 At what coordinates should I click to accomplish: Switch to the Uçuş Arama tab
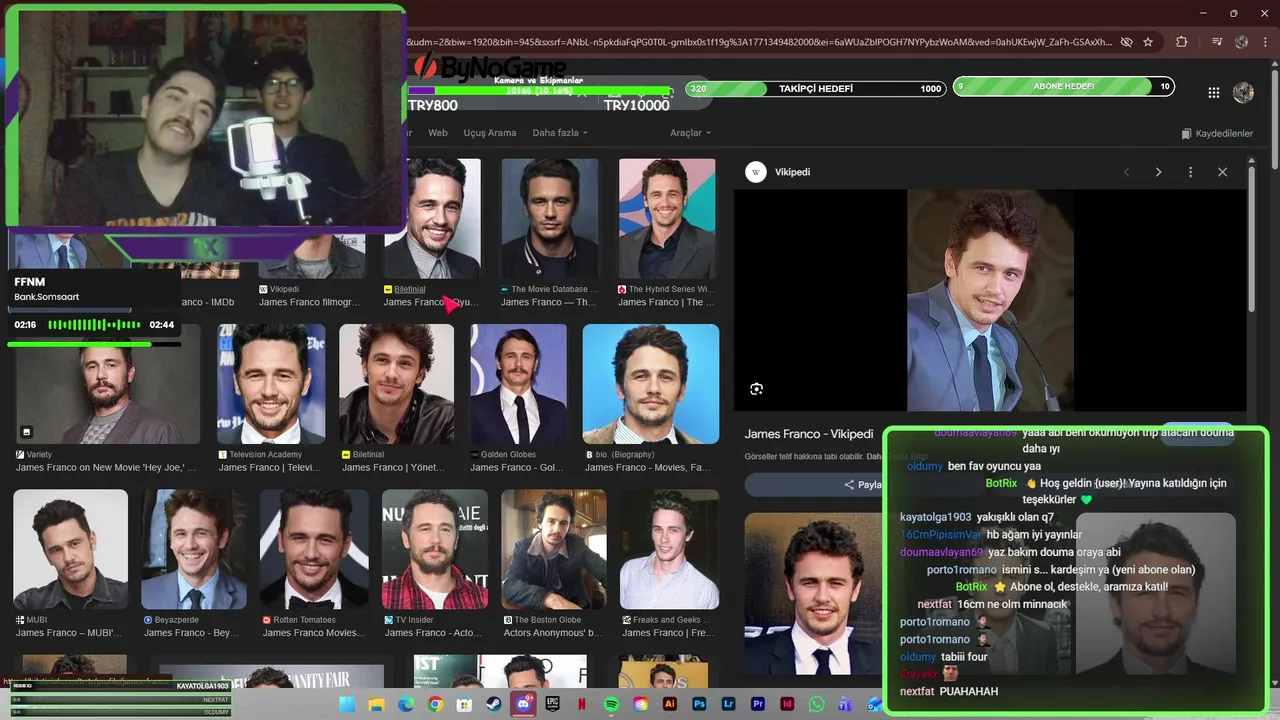489,133
